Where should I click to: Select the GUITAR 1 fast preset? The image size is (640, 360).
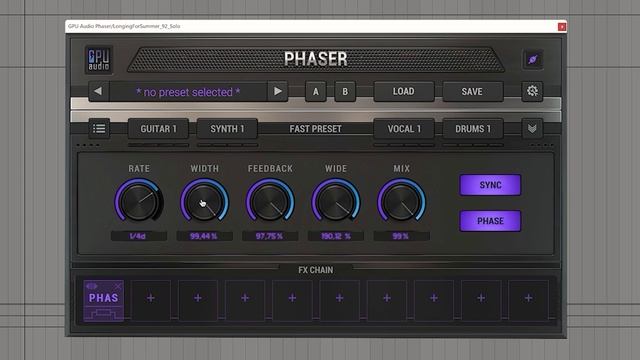tap(158, 129)
